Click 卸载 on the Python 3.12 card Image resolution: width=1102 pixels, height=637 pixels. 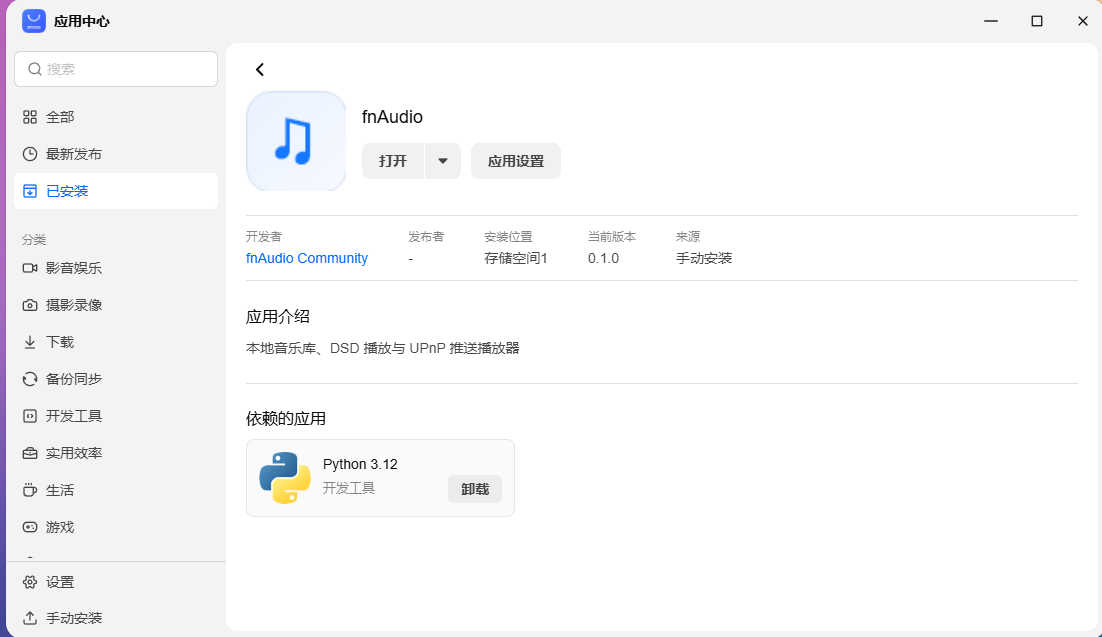tap(475, 489)
